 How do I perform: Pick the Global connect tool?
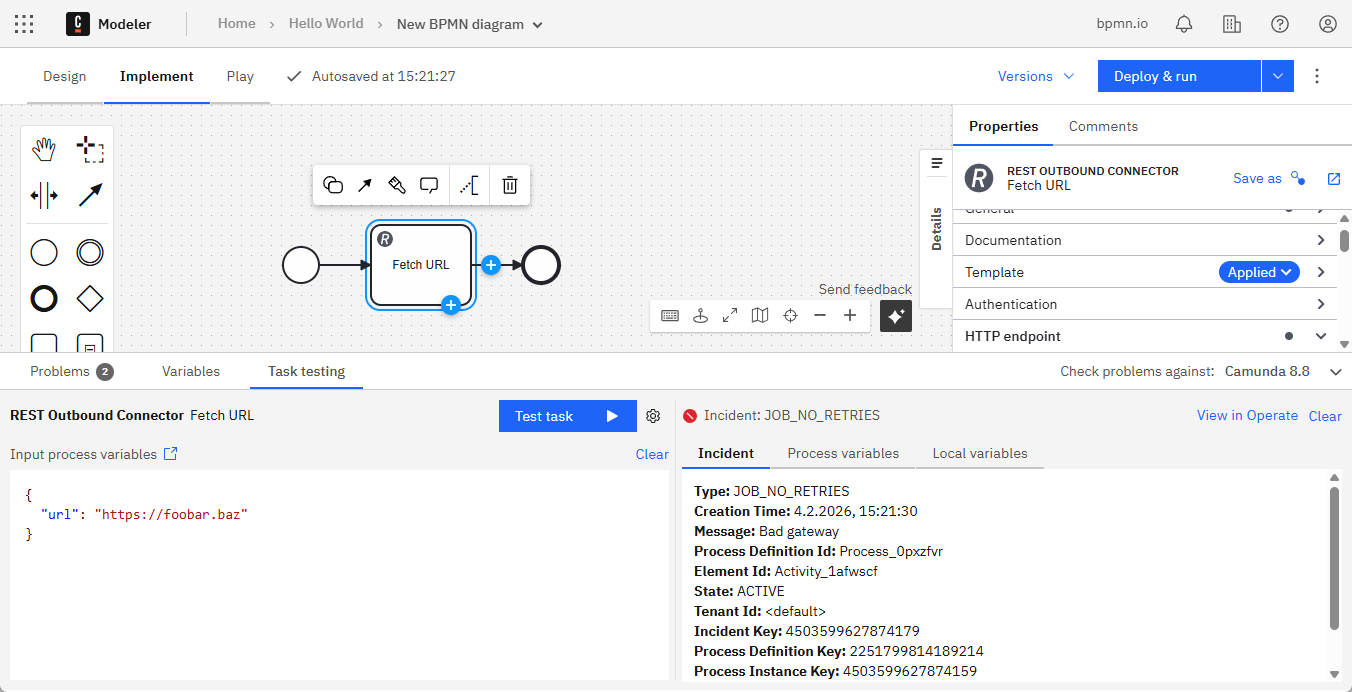91,195
